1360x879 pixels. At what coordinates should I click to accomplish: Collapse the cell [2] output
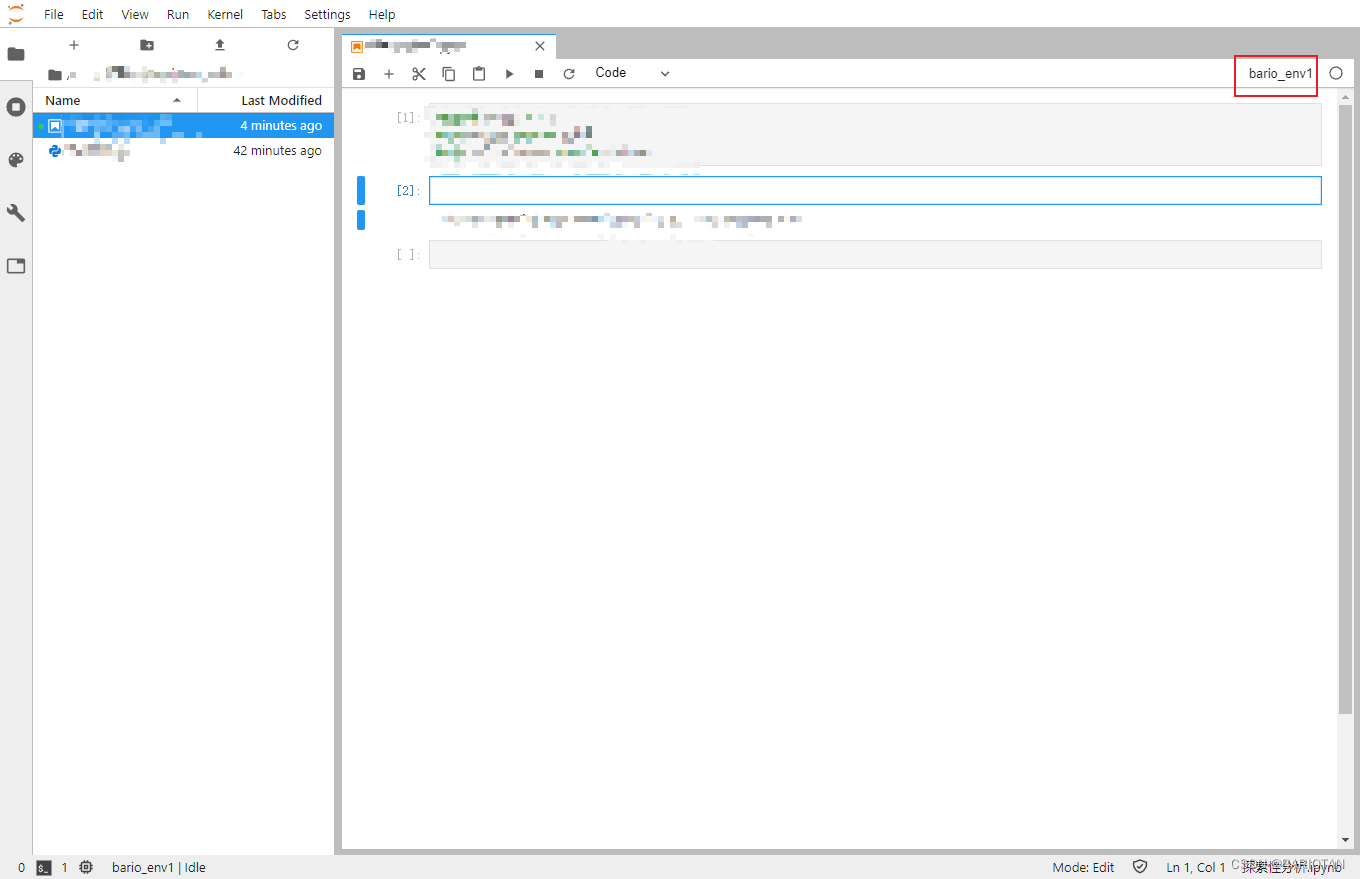click(x=361, y=219)
